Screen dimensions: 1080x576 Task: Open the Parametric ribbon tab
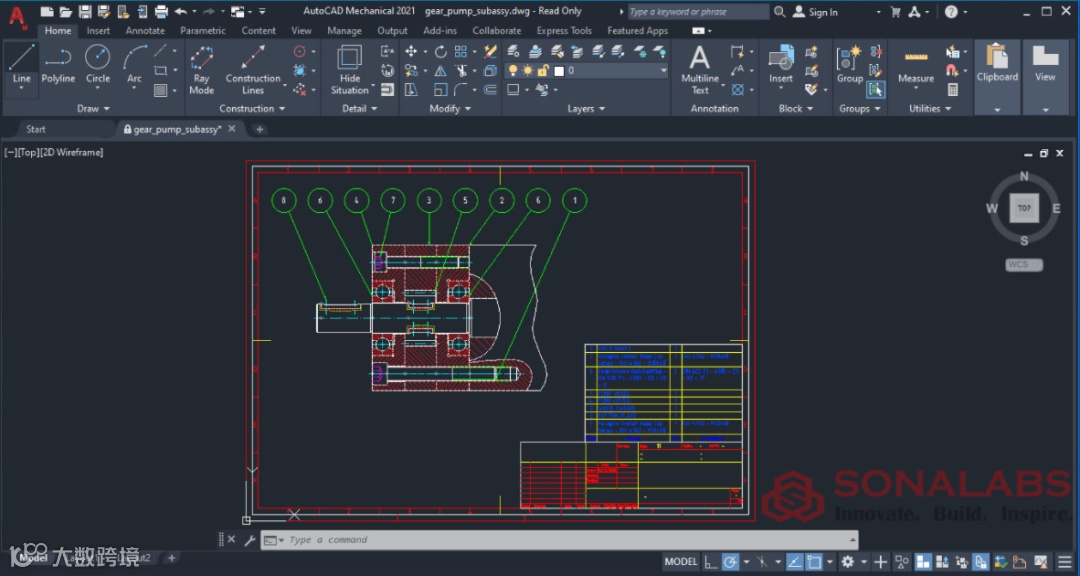click(x=203, y=31)
